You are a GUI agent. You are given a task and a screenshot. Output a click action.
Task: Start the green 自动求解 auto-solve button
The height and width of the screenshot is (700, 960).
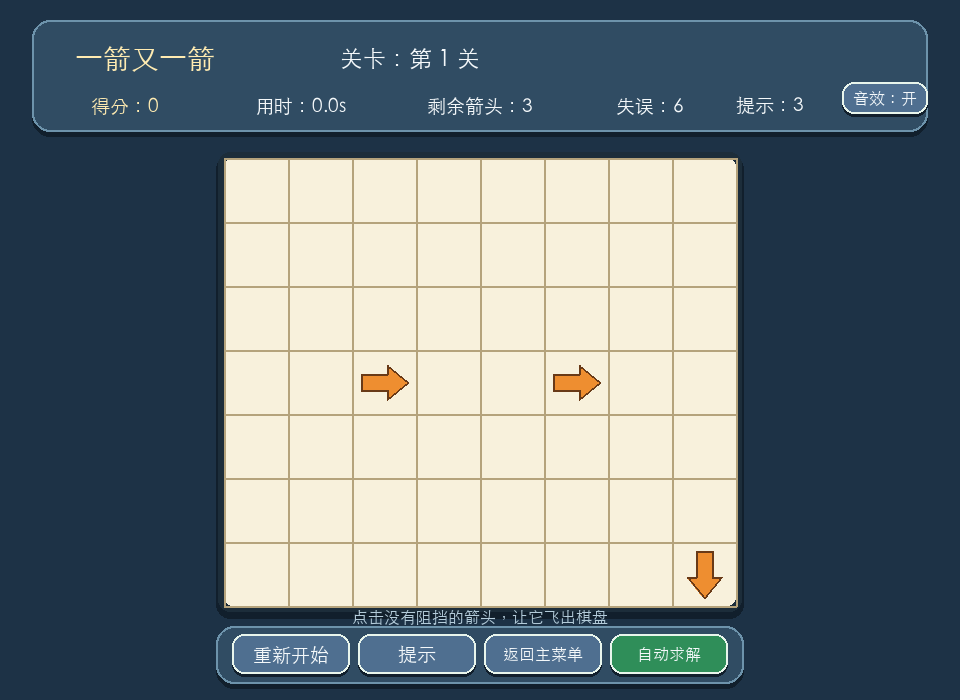[x=669, y=655]
